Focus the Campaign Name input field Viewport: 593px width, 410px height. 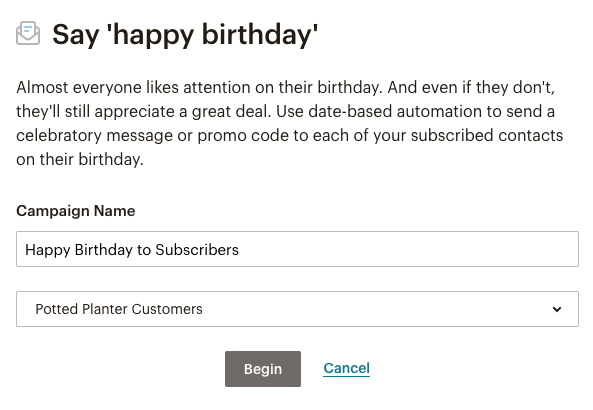coord(297,249)
